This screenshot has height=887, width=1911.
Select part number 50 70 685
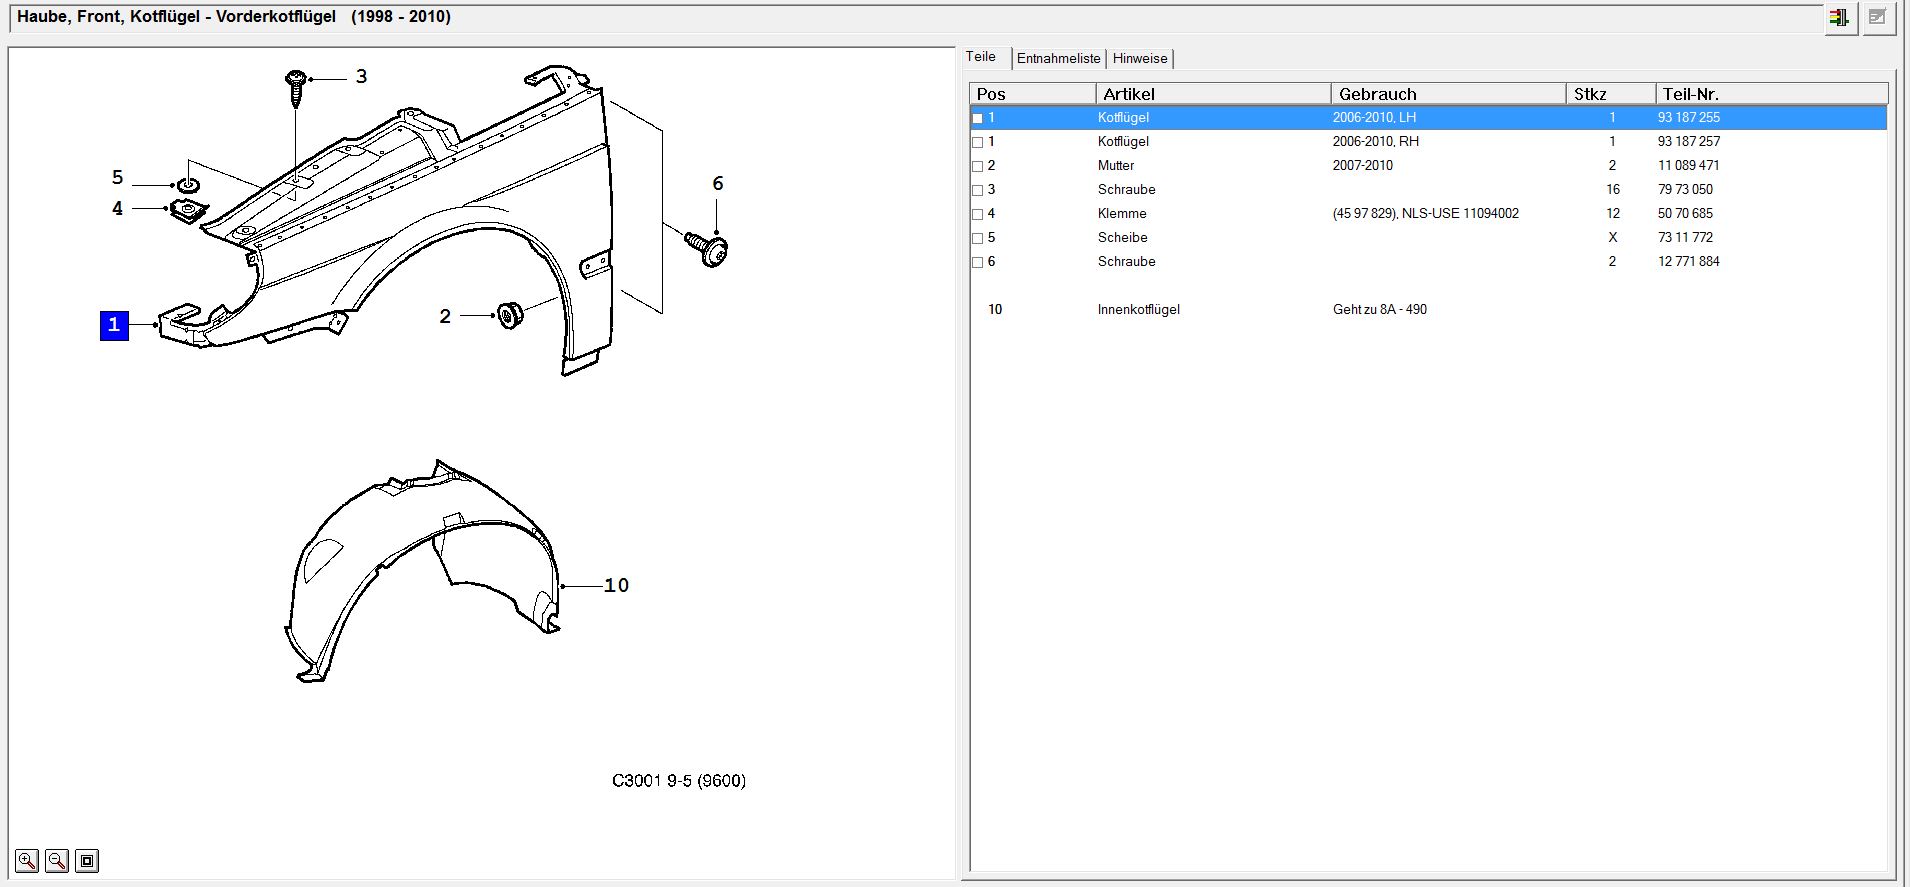pyautogui.click(x=1685, y=213)
